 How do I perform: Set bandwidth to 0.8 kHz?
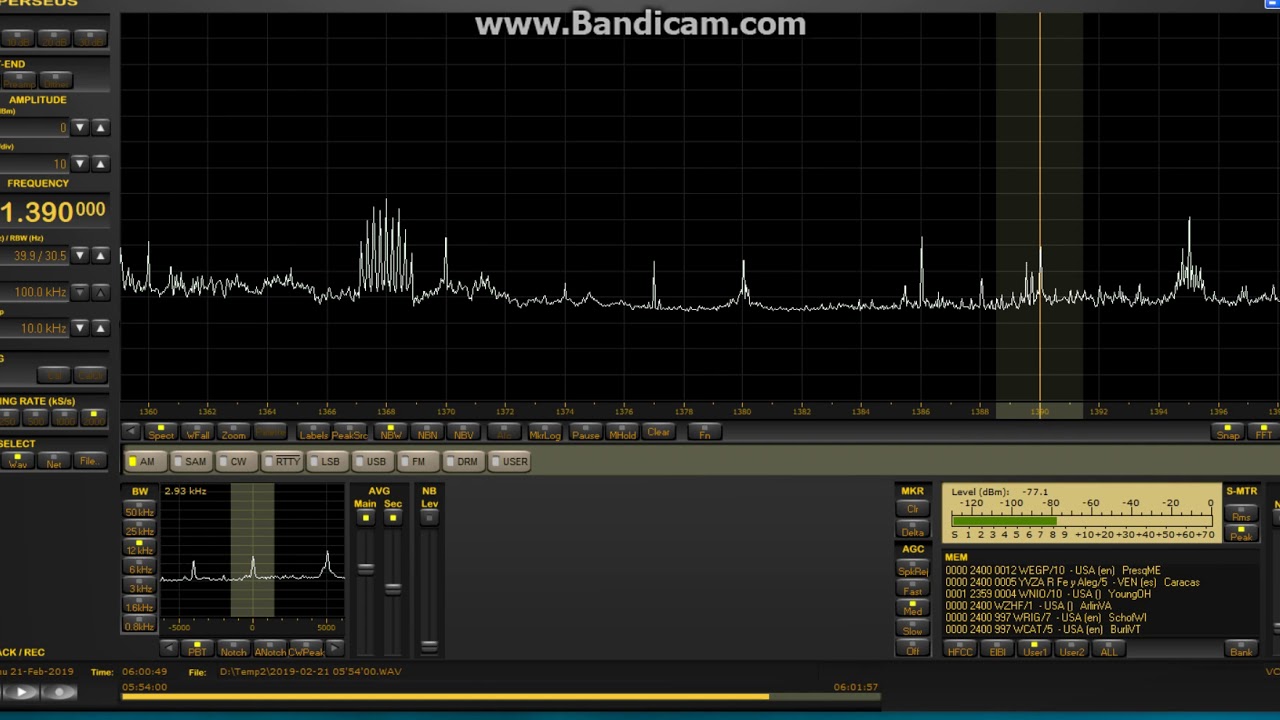pyautogui.click(x=139, y=624)
